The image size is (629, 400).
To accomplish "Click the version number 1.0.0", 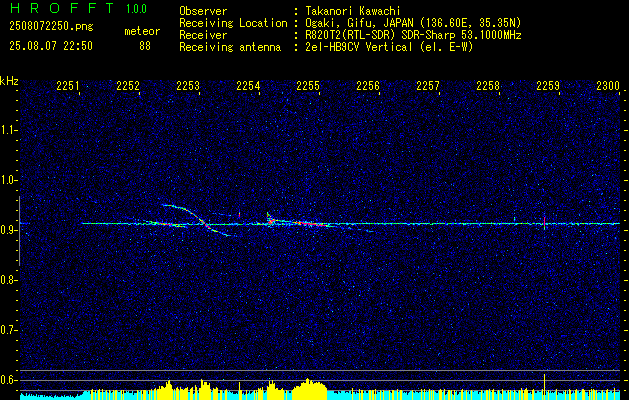I will click(136, 9).
